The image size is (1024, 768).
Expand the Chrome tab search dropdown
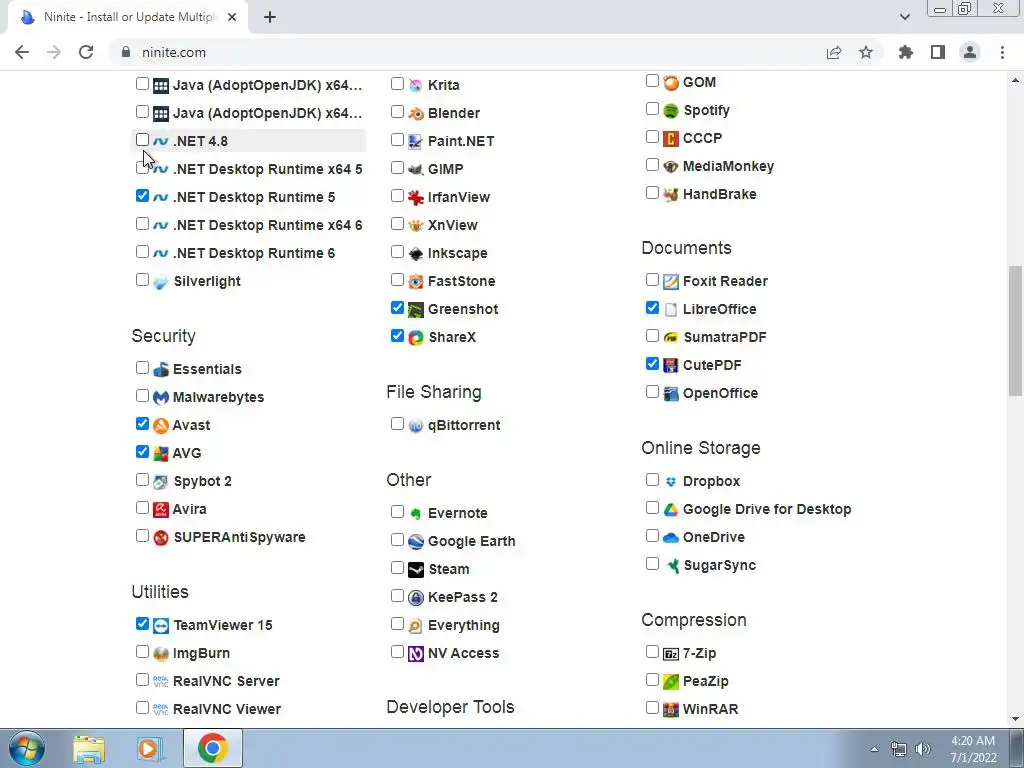905,17
